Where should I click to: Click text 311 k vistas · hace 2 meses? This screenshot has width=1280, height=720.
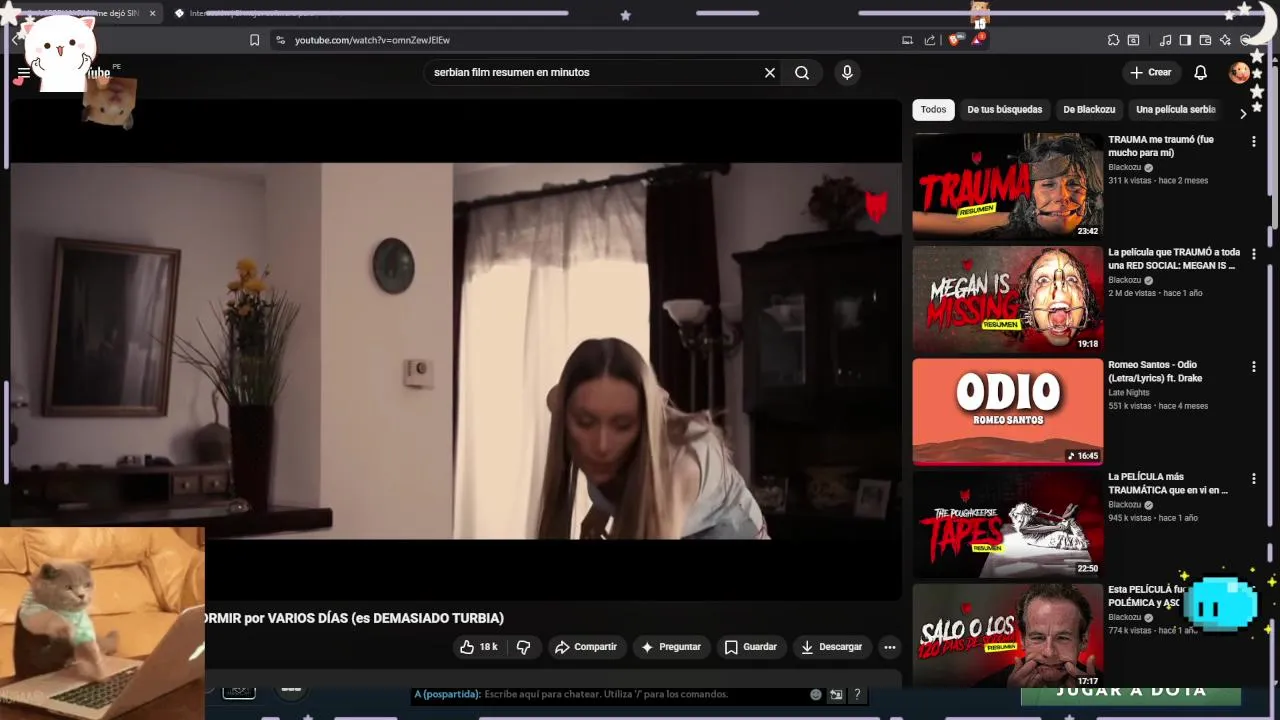(1158, 181)
